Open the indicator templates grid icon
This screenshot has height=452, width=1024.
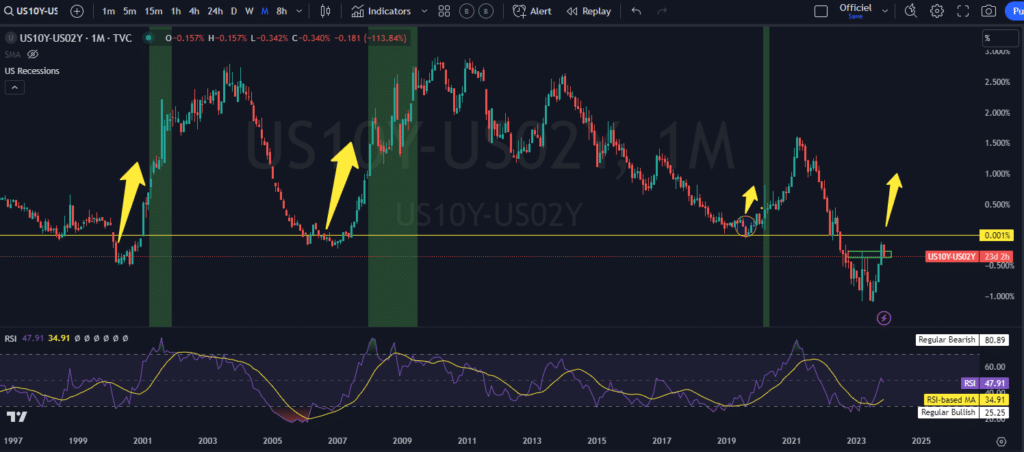click(x=443, y=12)
